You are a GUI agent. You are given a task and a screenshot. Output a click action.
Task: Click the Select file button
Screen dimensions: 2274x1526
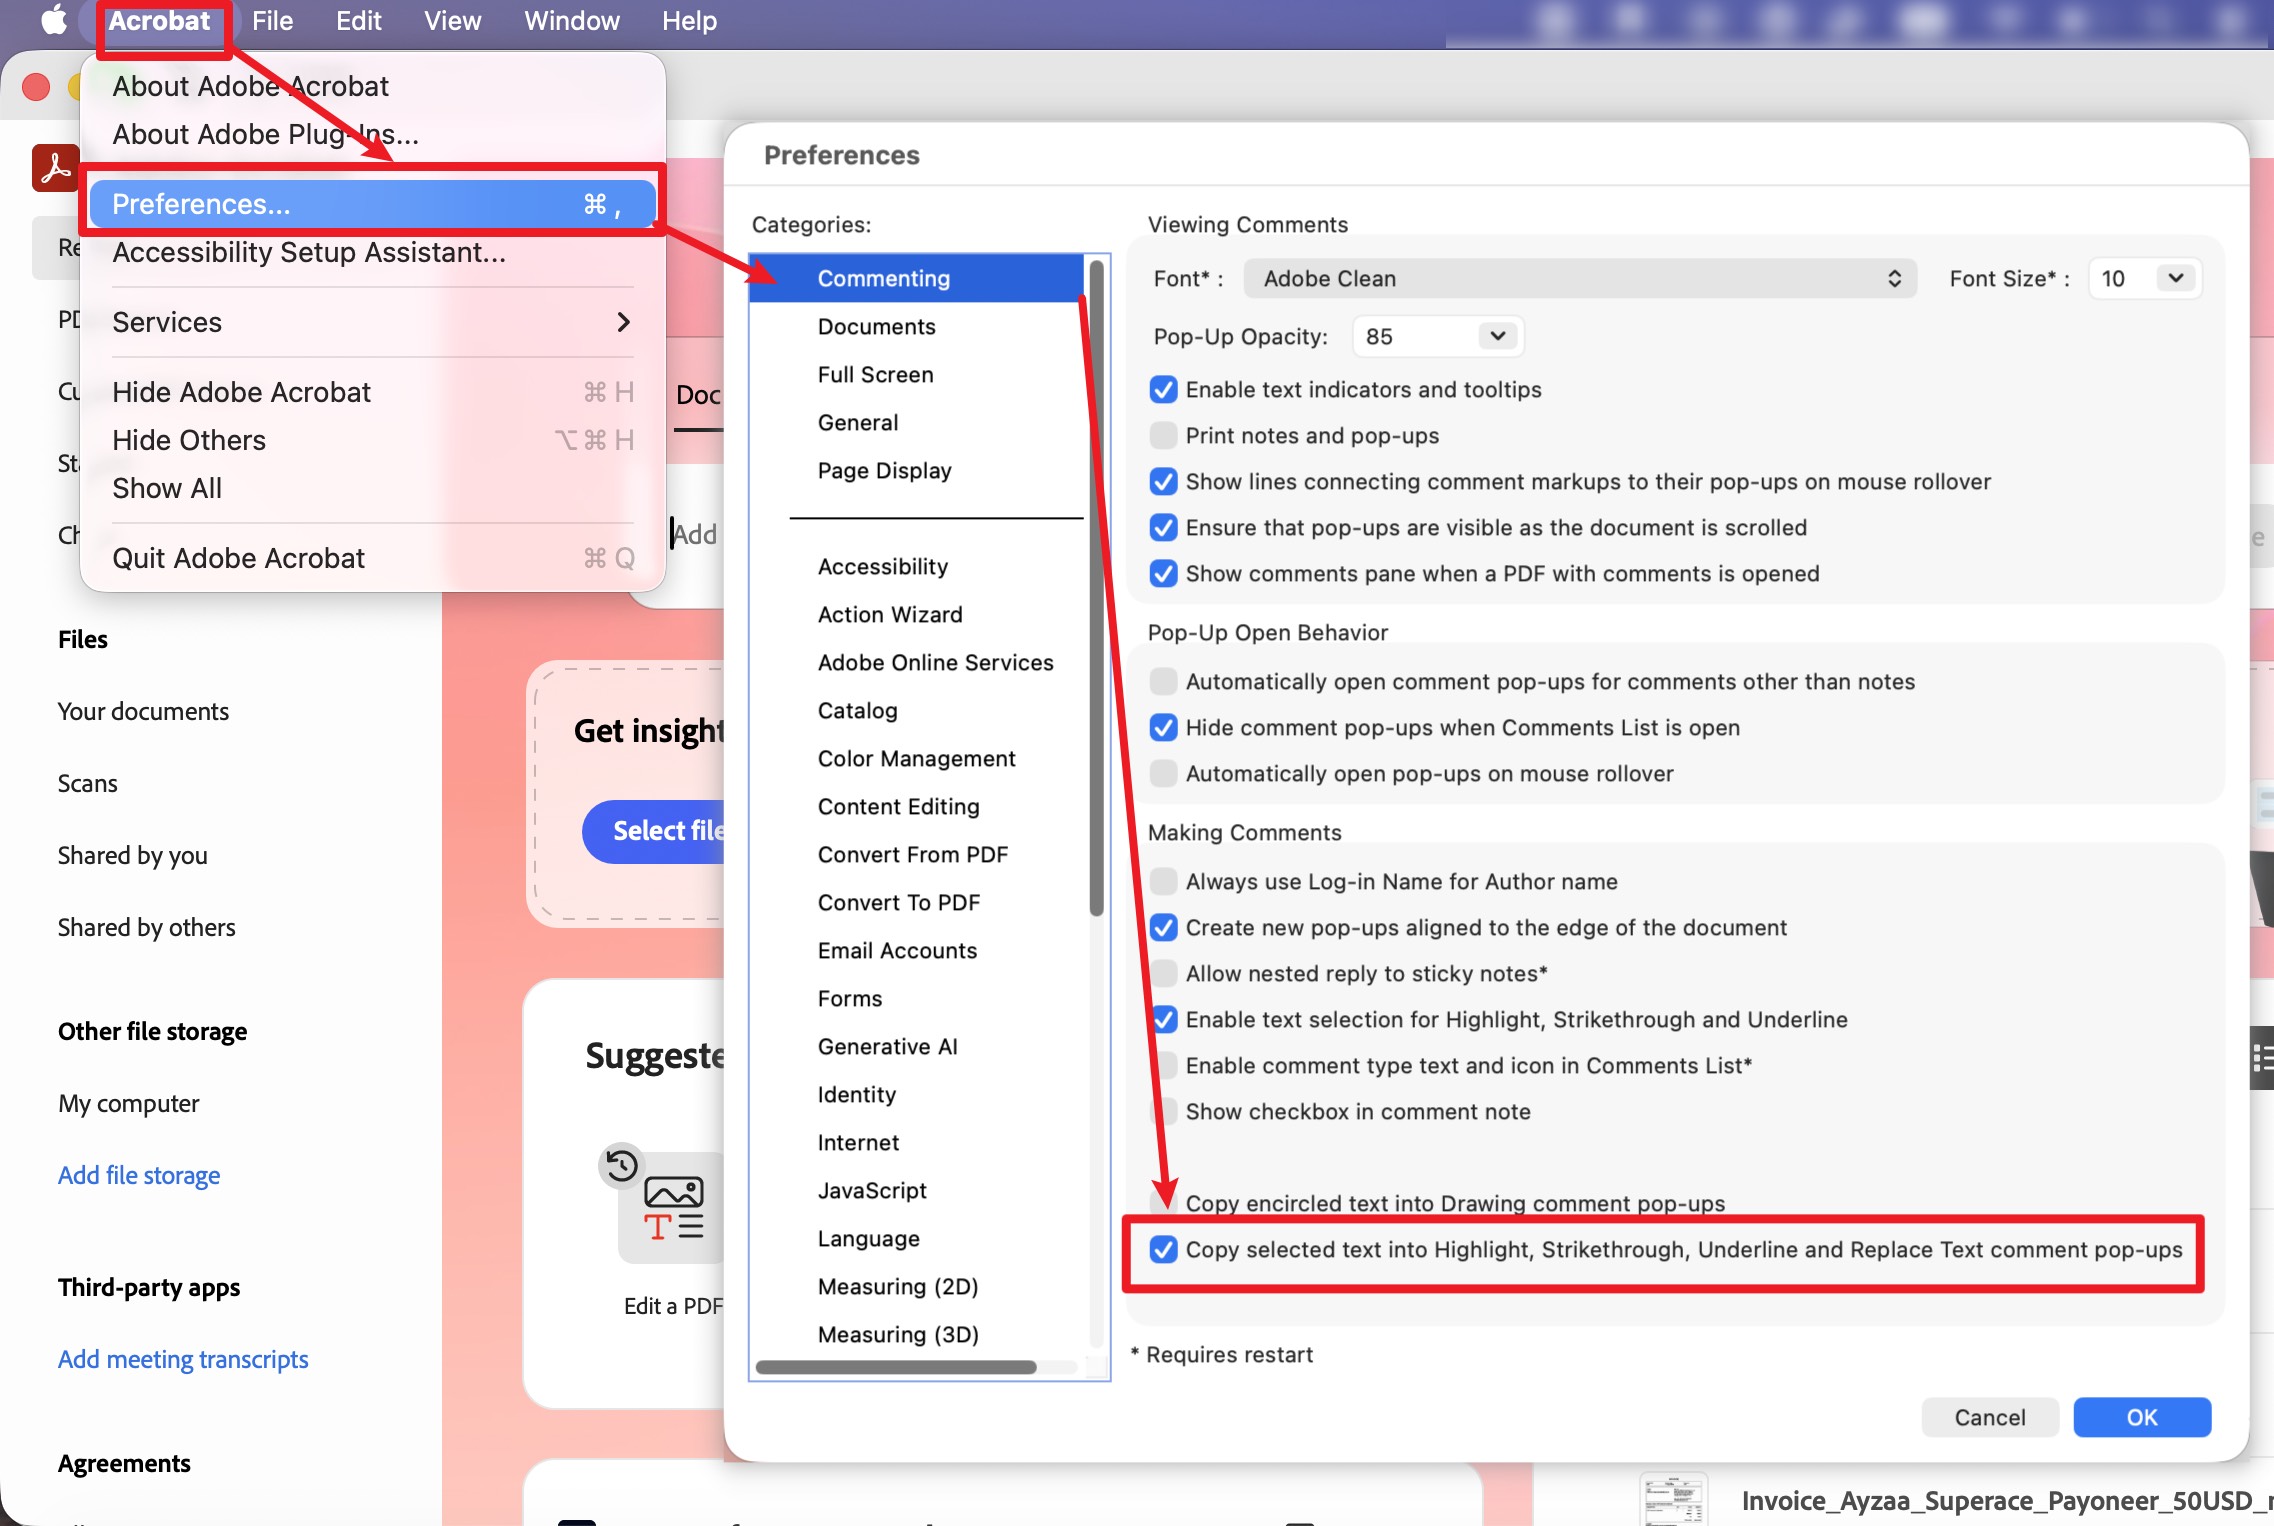coord(654,831)
